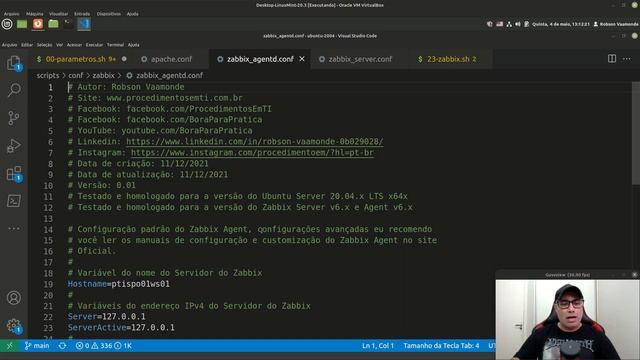Switch to the apache.conf tab

click(x=171, y=59)
